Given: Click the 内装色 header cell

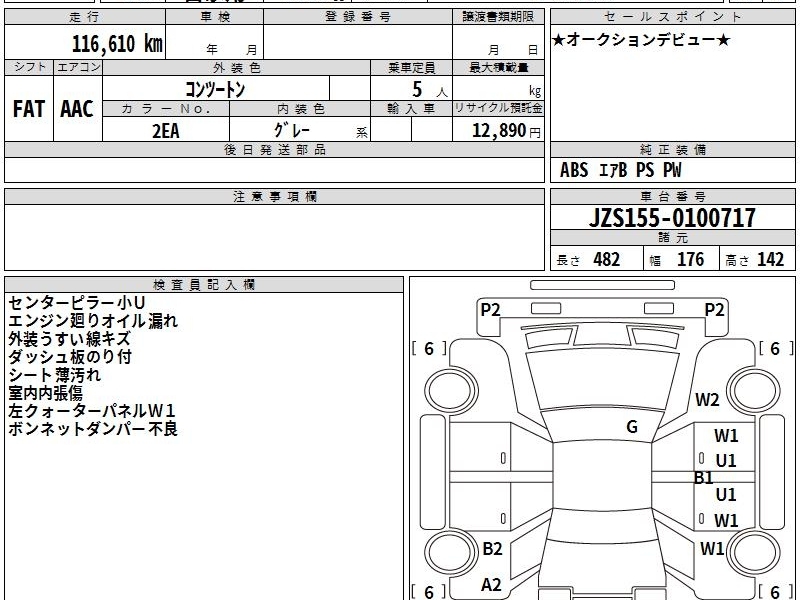Looking at the screenshot, I should (x=300, y=109).
